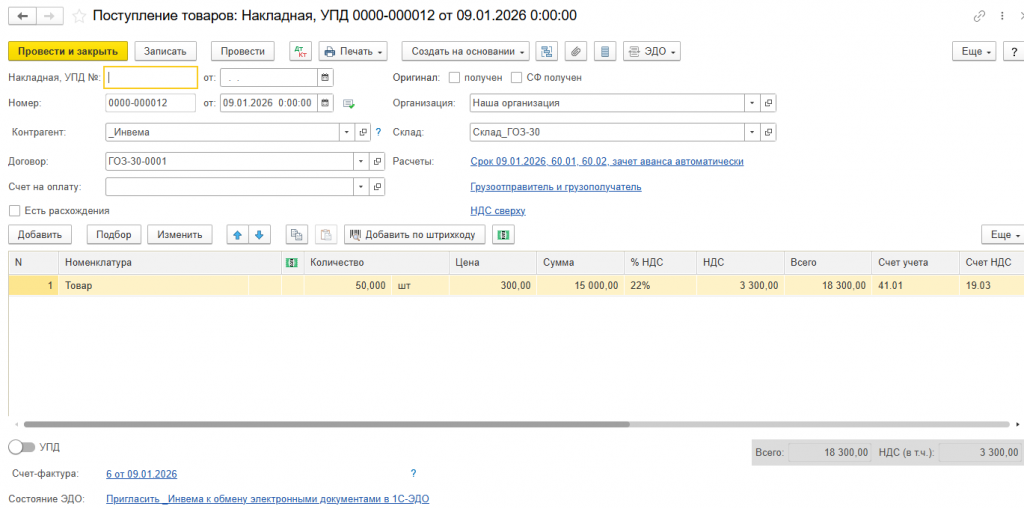Add document to favorites with star icon

(x=79, y=16)
